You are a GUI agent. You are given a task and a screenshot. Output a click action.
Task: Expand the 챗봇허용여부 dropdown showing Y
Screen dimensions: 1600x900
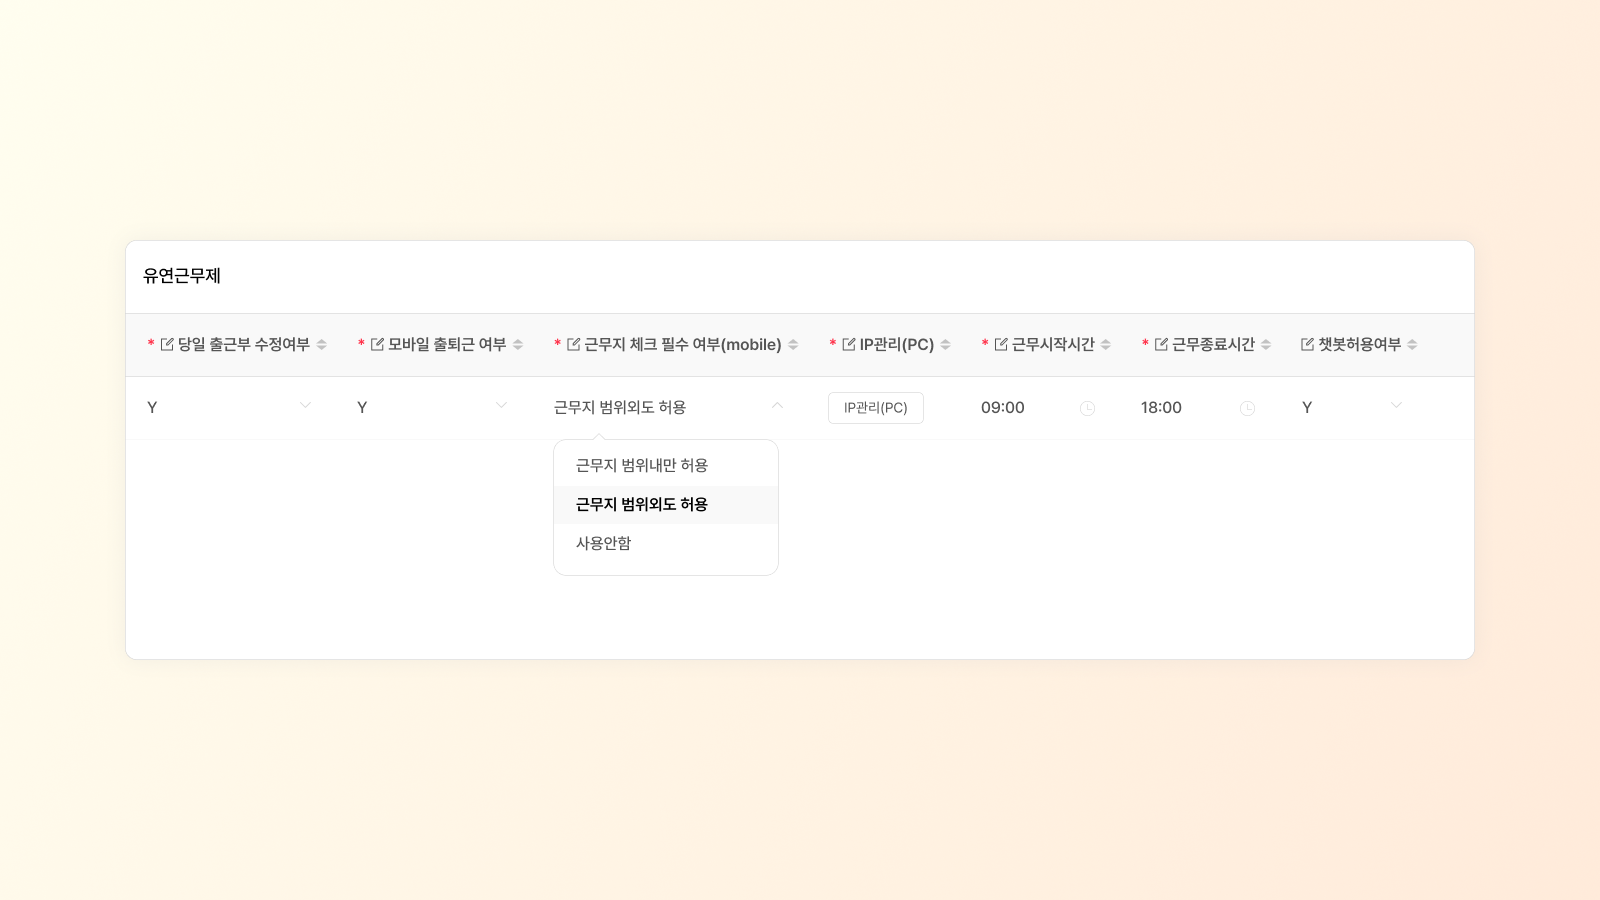click(x=1396, y=405)
